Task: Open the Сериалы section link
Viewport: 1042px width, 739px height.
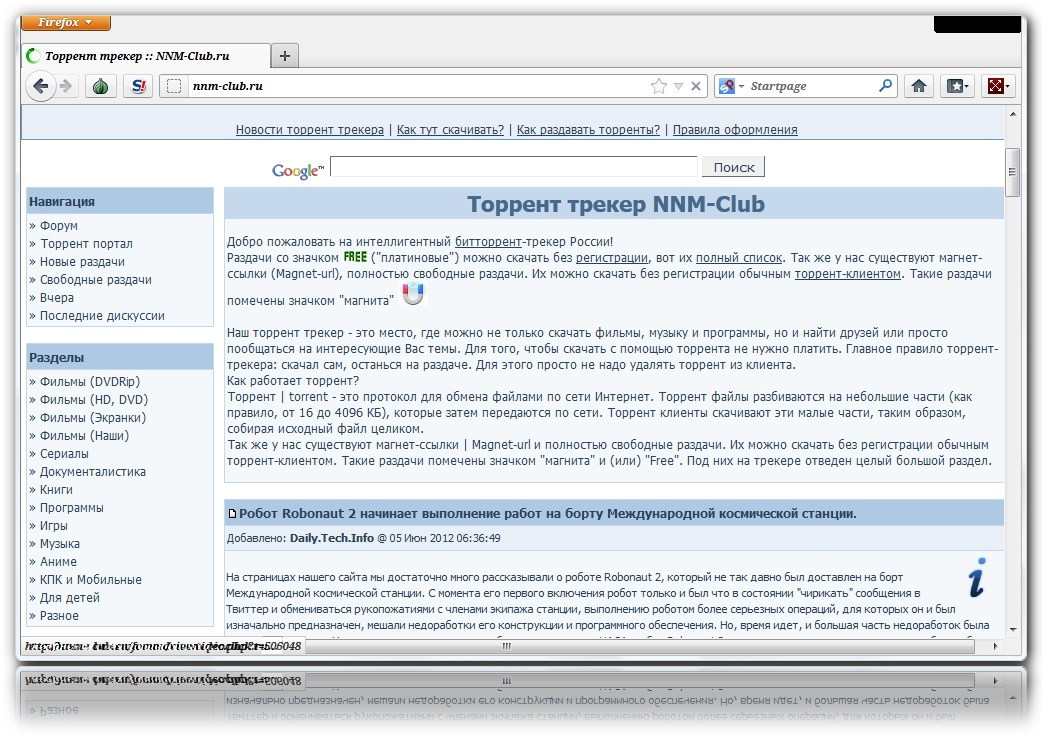Action: 64,454
